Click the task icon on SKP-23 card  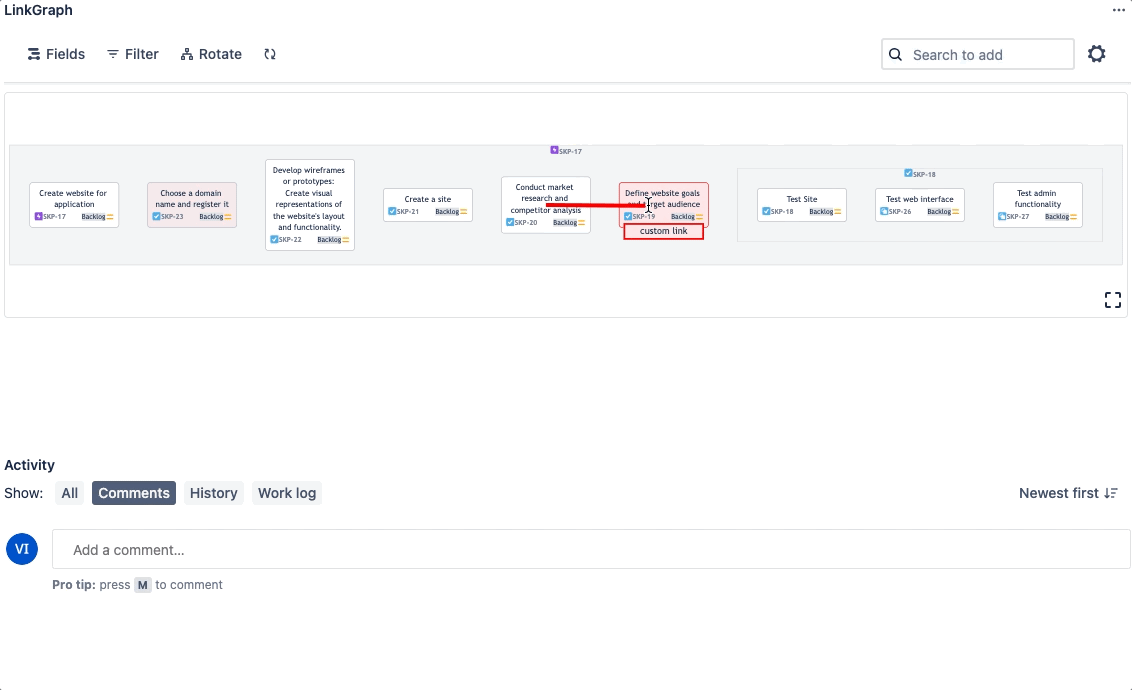(x=156, y=216)
